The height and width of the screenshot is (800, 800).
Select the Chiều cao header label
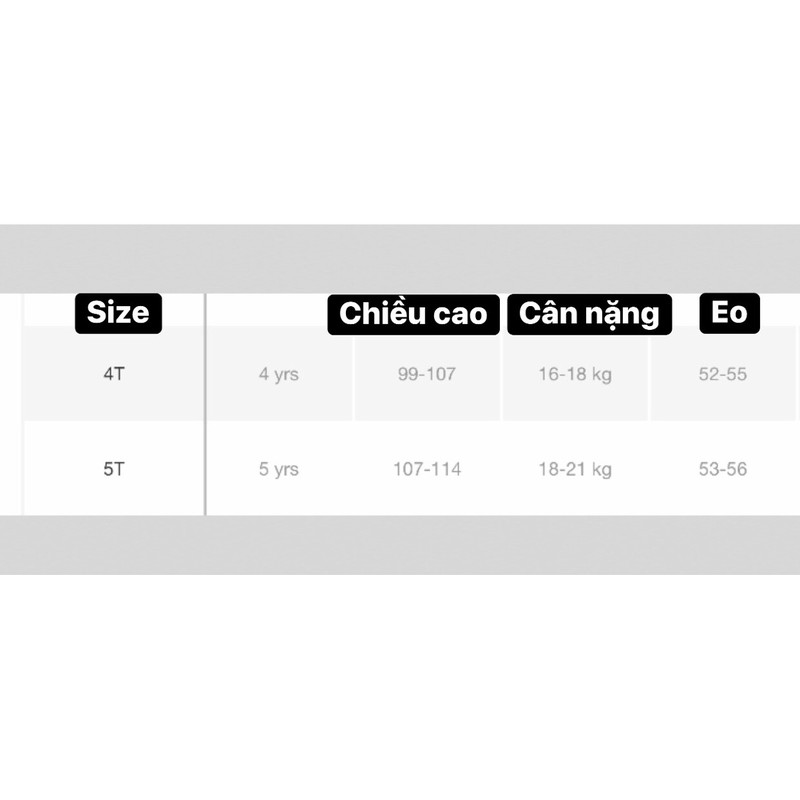point(413,314)
